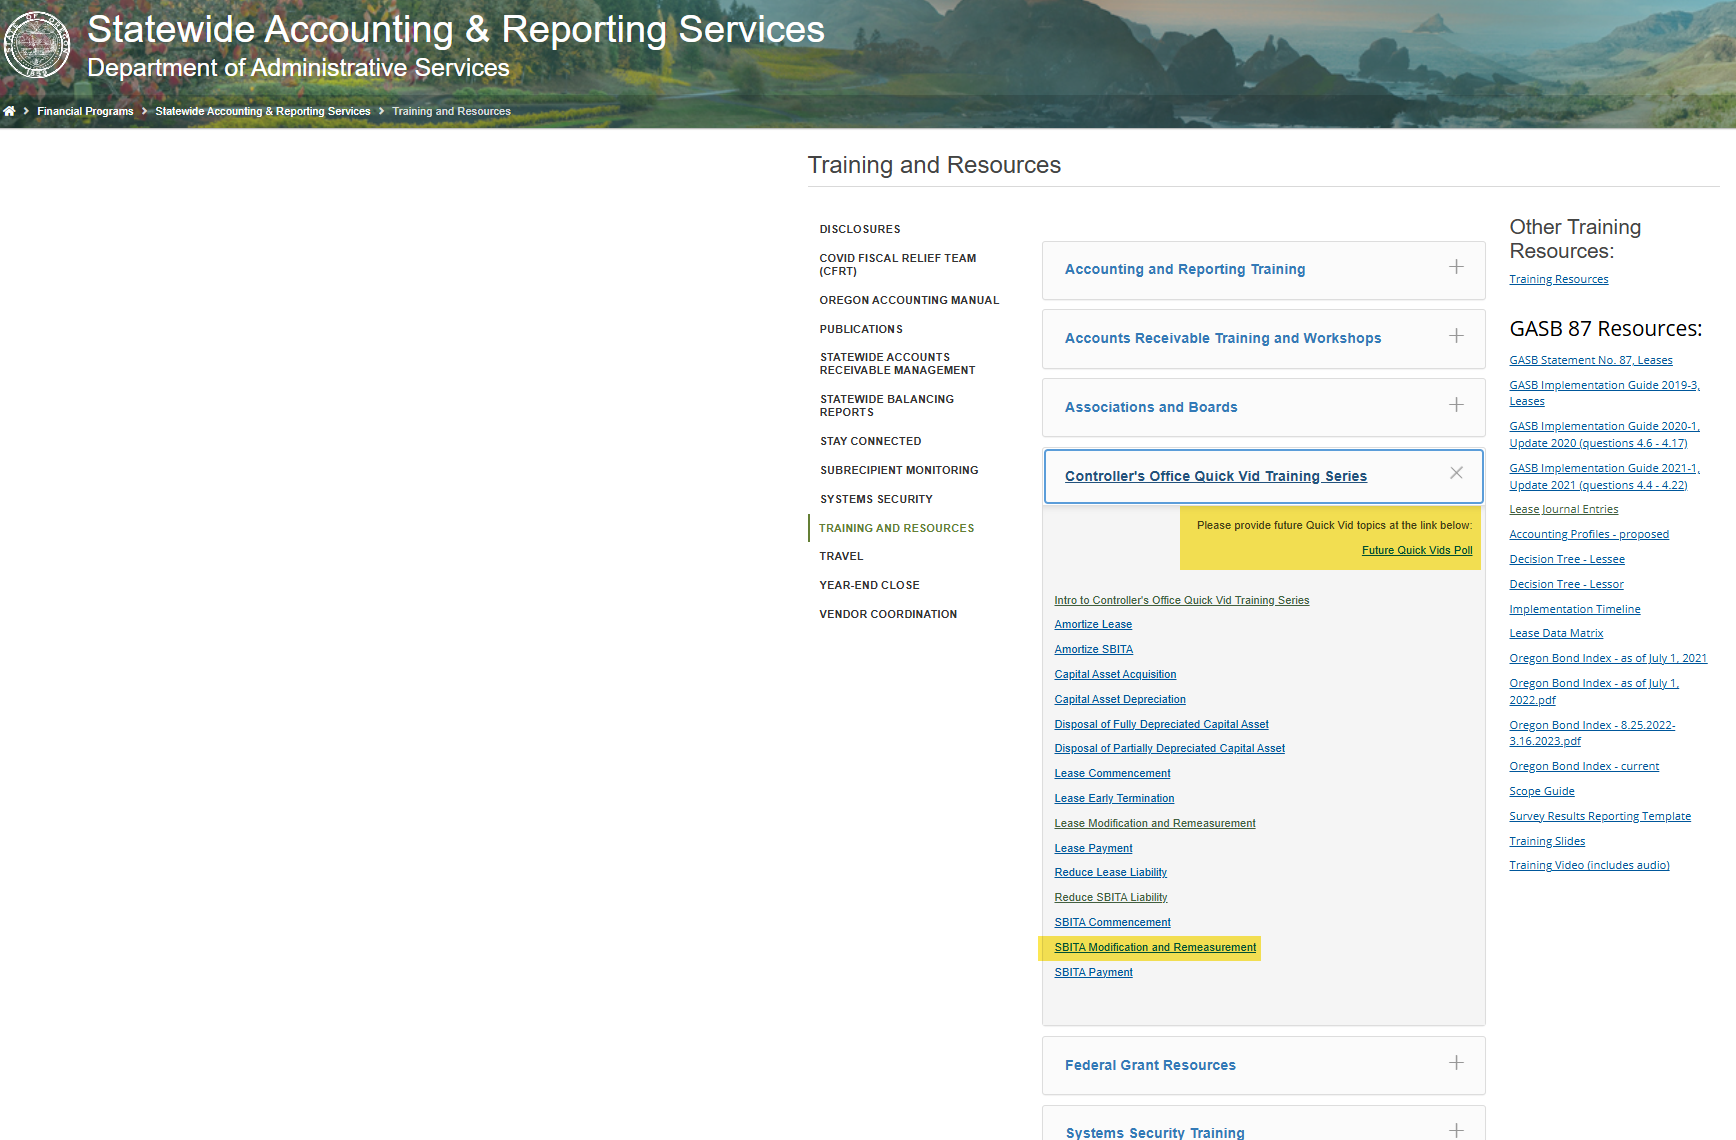The image size is (1736, 1140).
Task: Open the Lease Early Termination link
Action: click(1114, 798)
